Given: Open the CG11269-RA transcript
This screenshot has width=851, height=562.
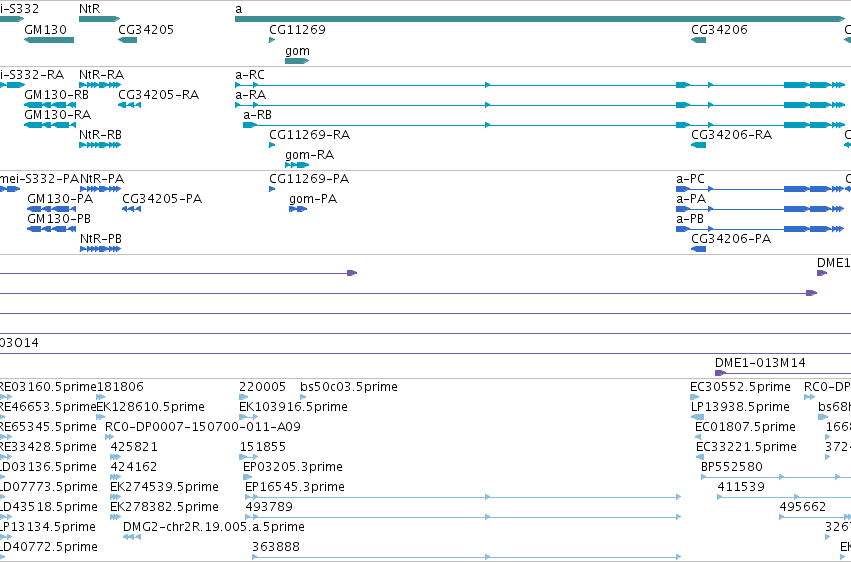Looking at the screenshot, I should pyautogui.click(x=272, y=145).
